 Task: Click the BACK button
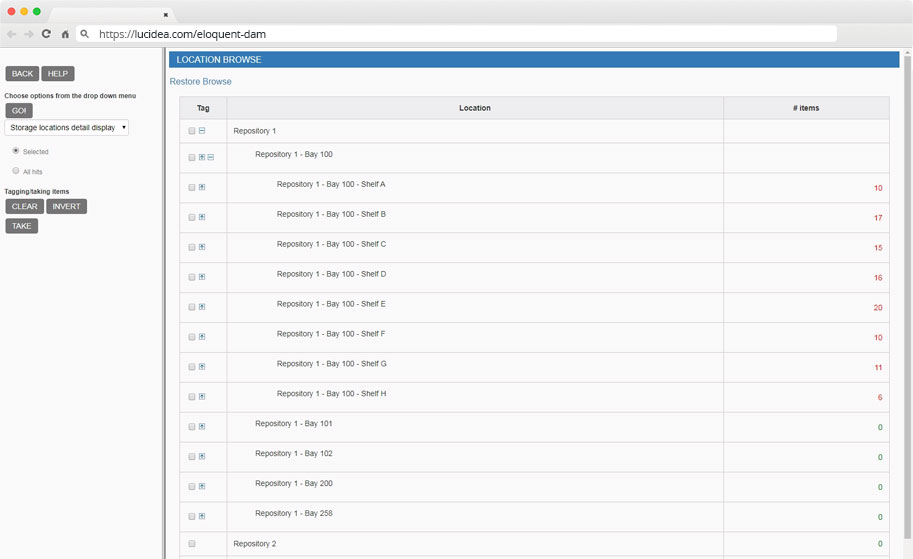point(22,73)
